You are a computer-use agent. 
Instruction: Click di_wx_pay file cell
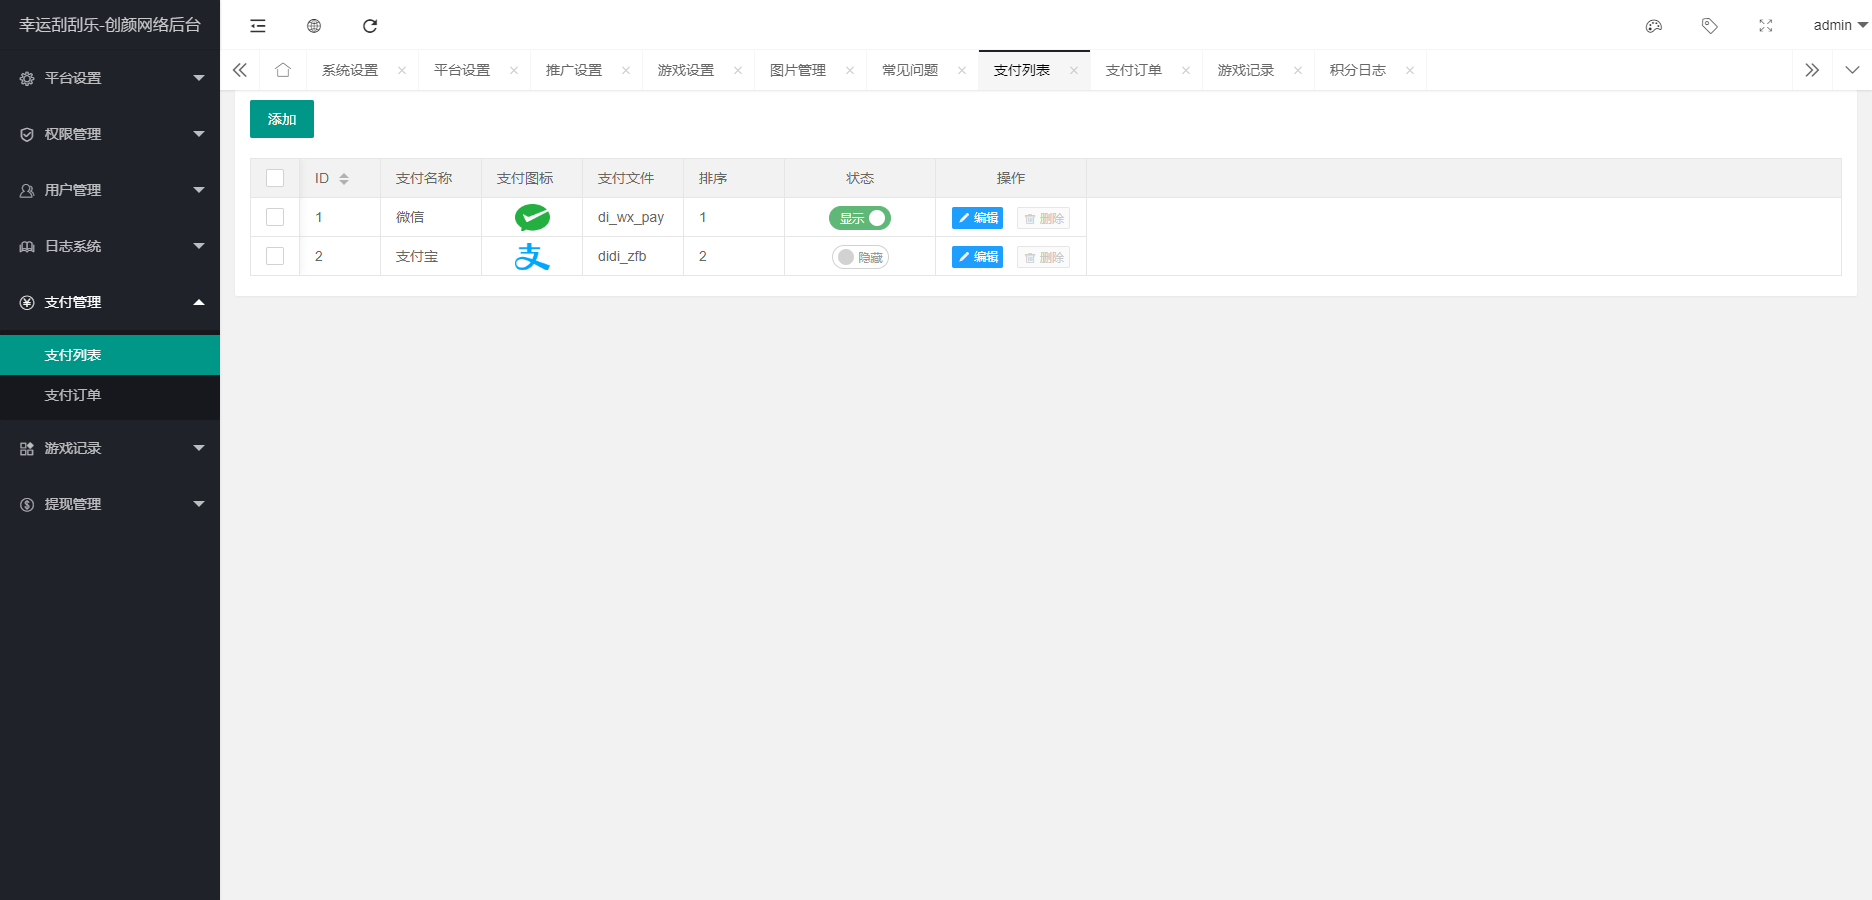tap(631, 217)
